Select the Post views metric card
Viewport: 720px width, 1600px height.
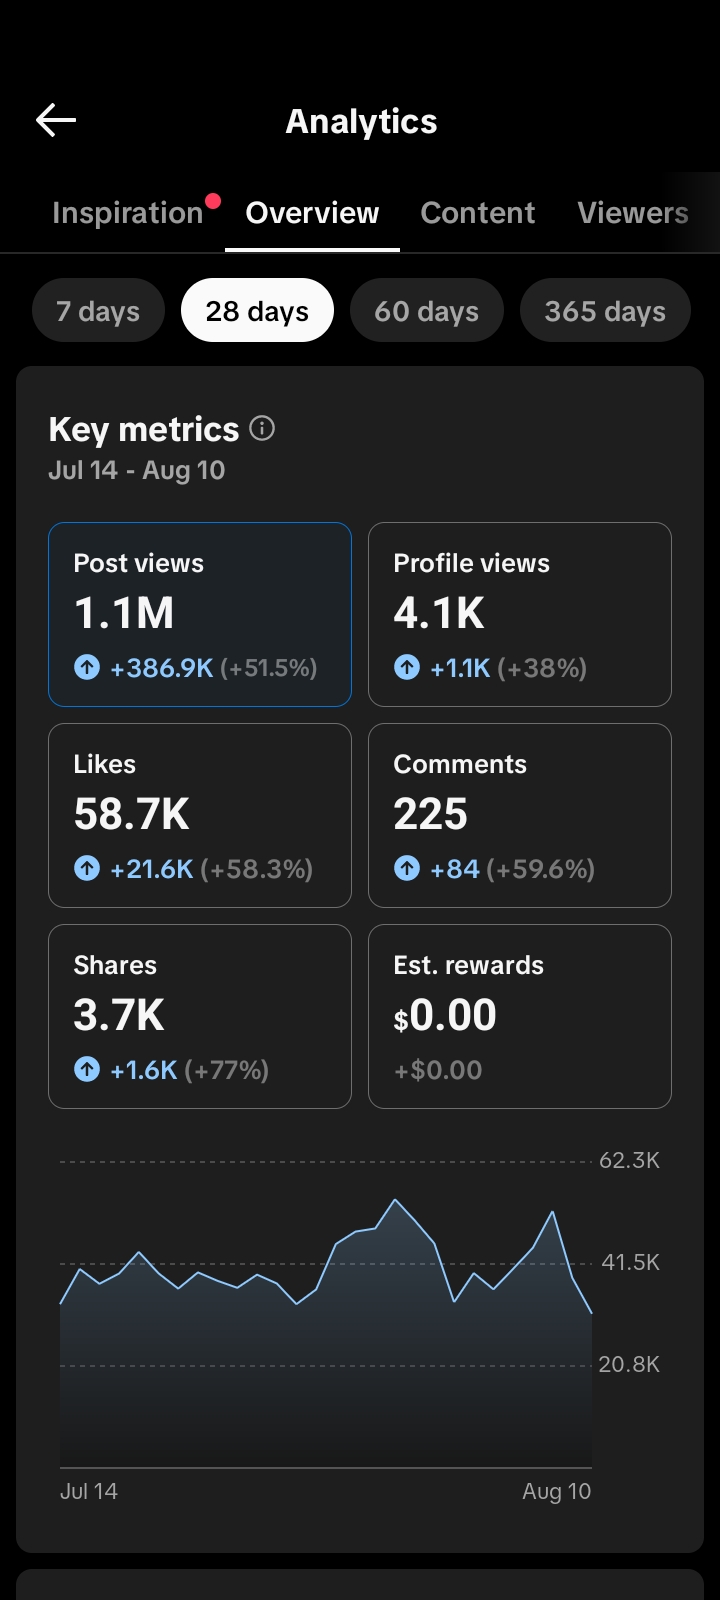click(200, 614)
